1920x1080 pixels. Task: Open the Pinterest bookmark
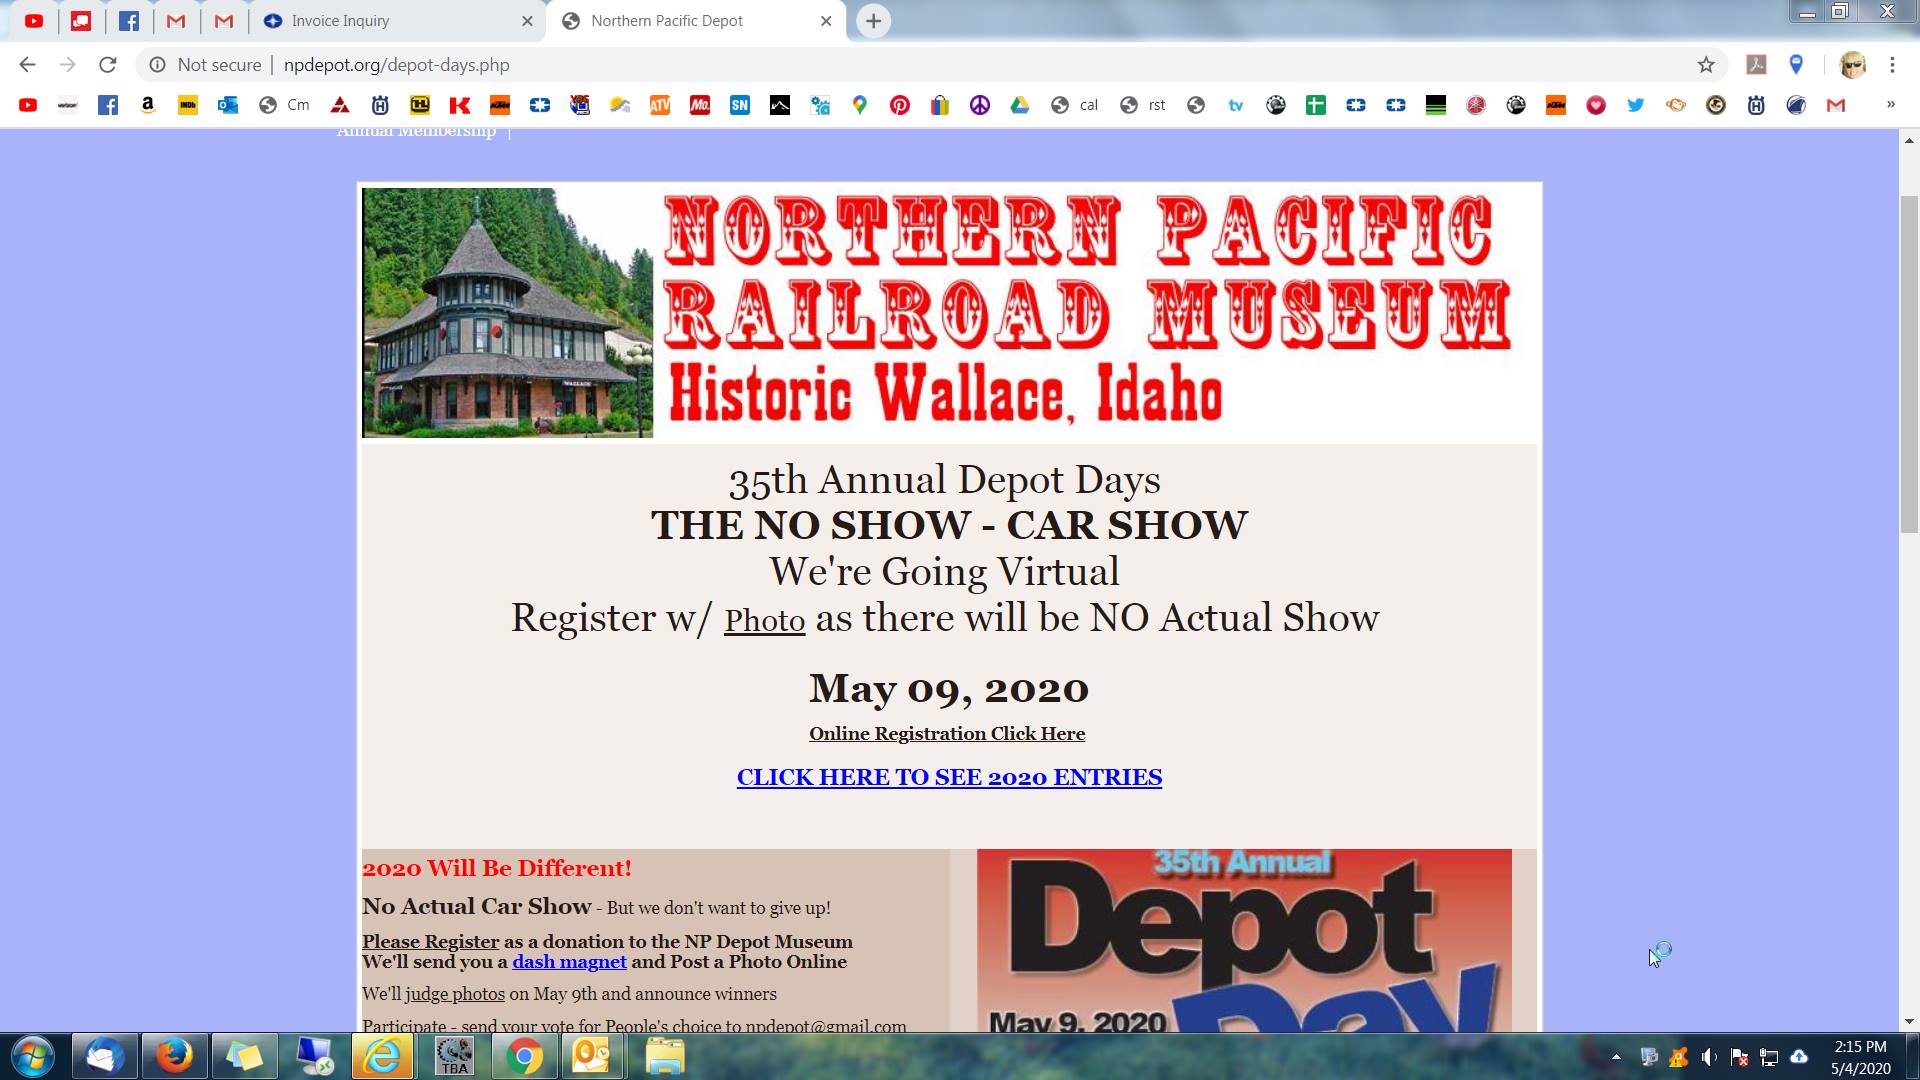[x=900, y=105]
